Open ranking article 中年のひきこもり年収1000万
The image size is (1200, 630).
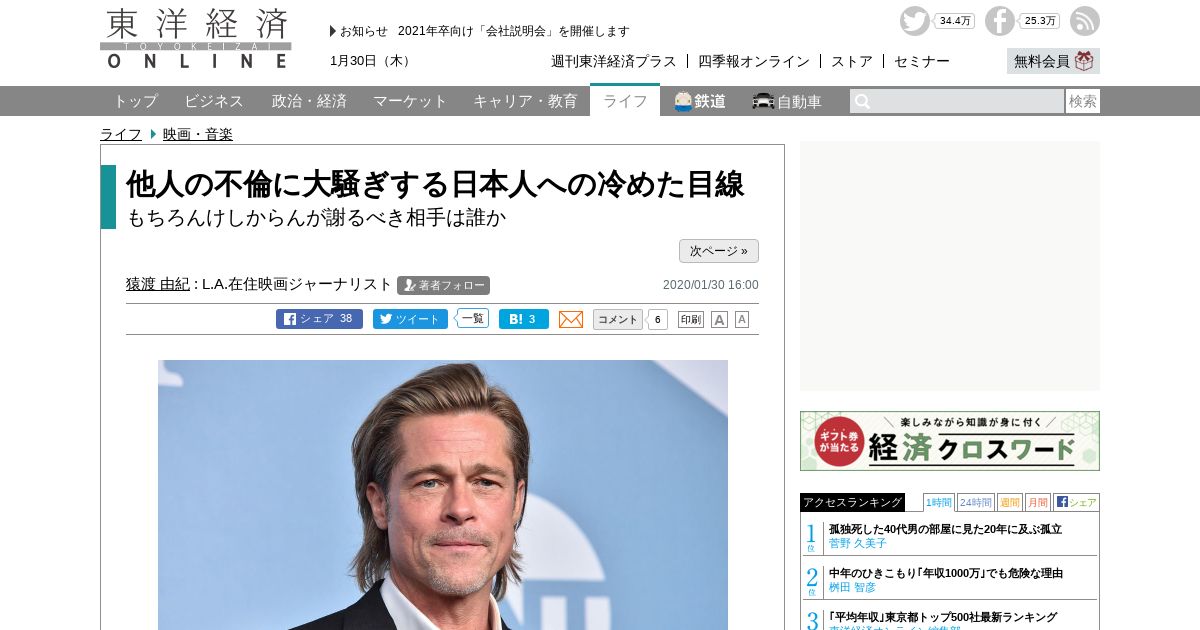point(946,573)
